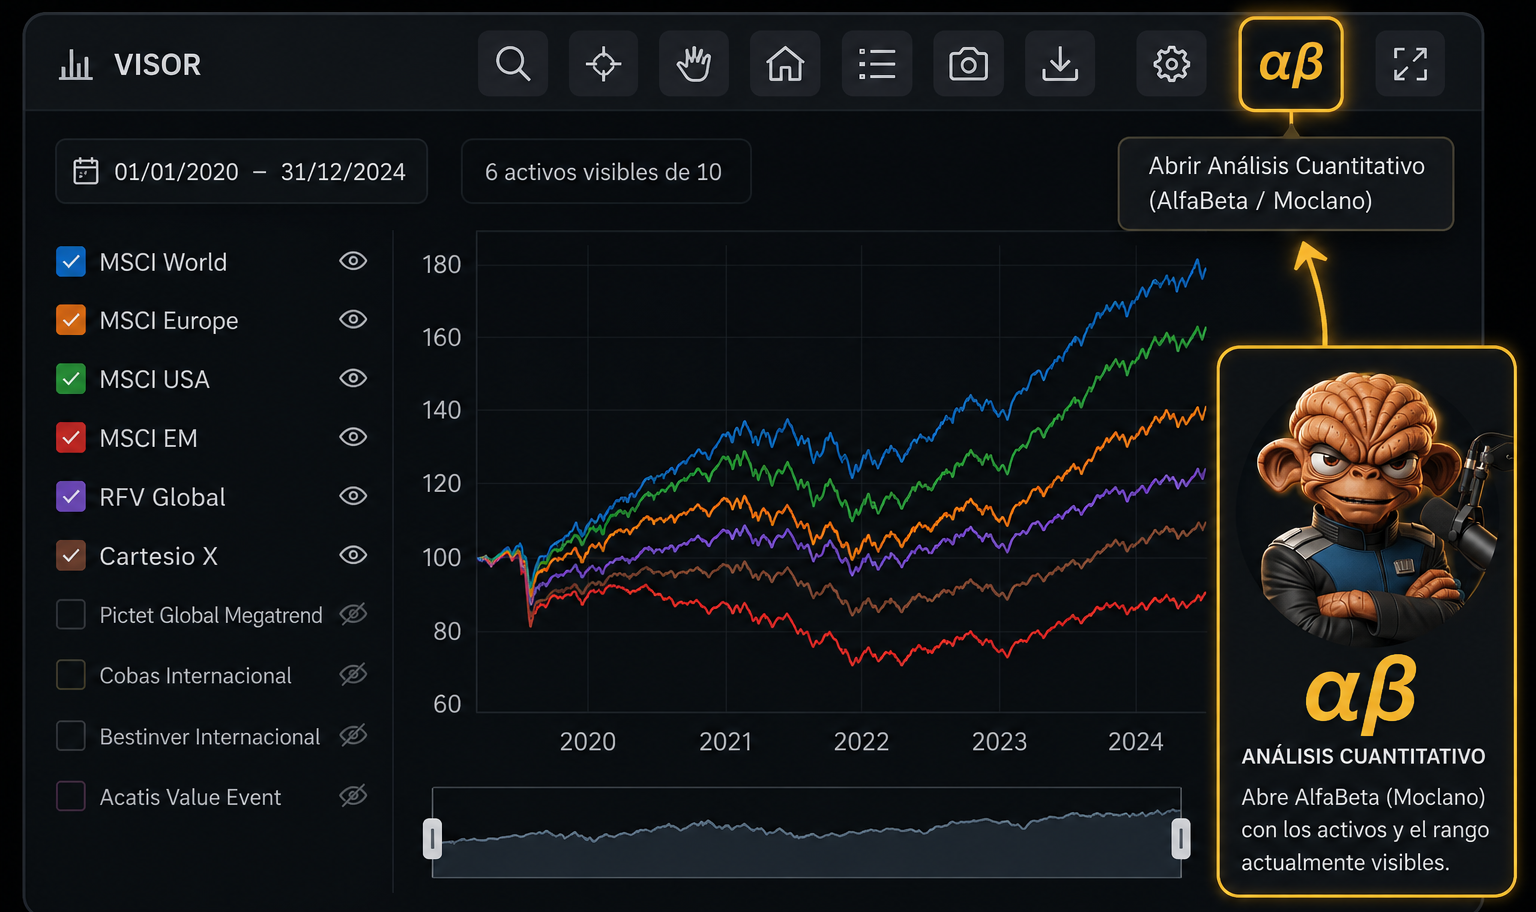Image resolution: width=1536 pixels, height=912 pixels.
Task: Select the pan hand tool
Action: (x=694, y=64)
